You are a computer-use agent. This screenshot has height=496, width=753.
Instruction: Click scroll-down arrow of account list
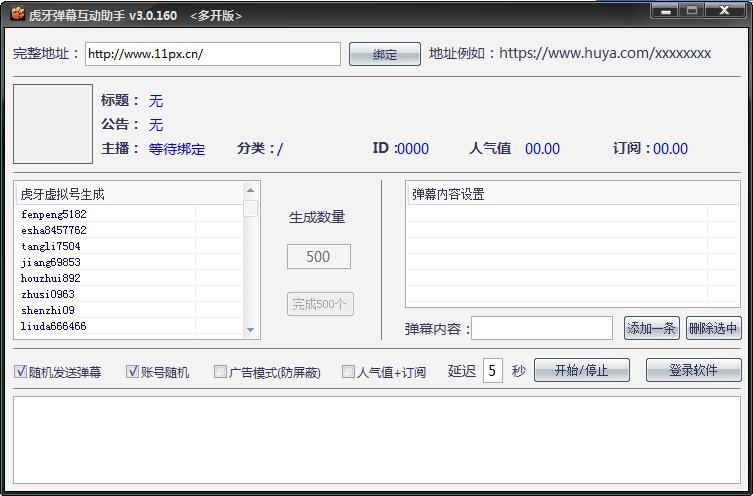(x=250, y=330)
